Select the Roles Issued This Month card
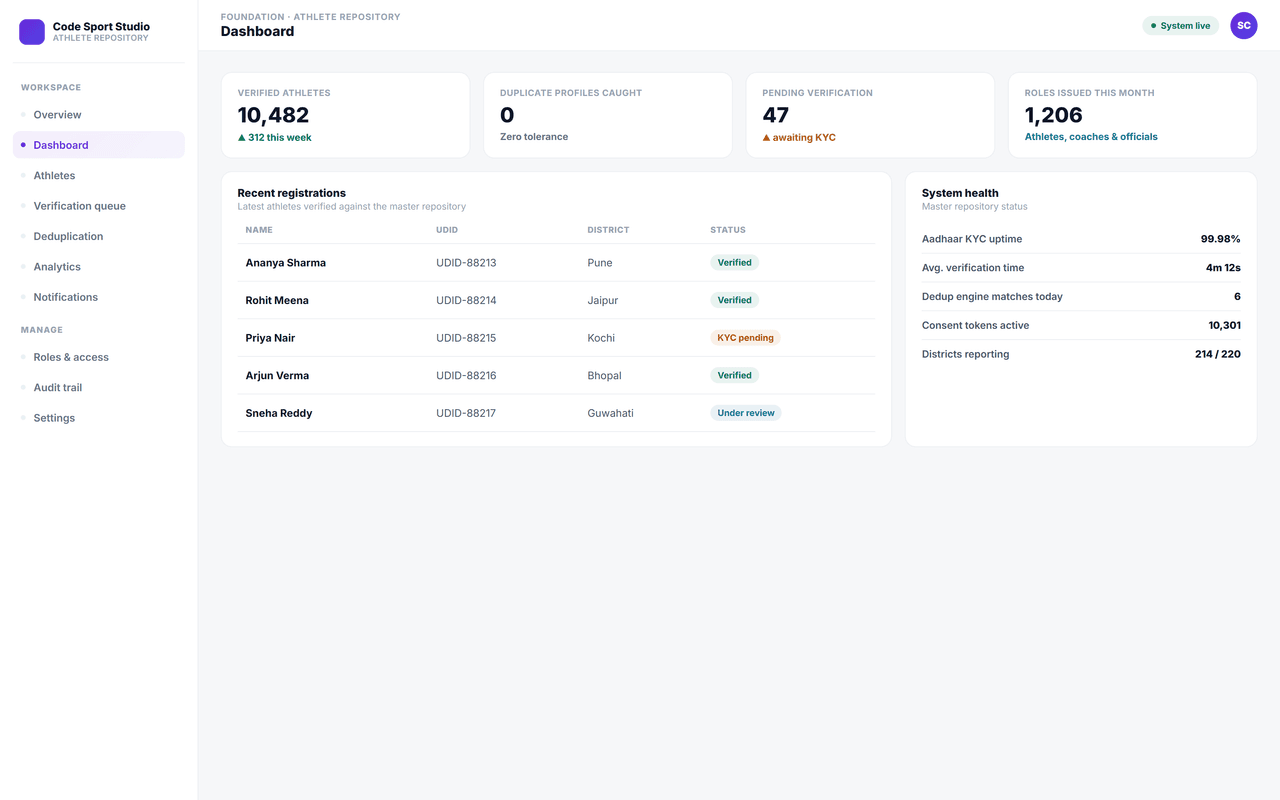Image resolution: width=1280 pixels, height=800 pixels. (1132, 115)
